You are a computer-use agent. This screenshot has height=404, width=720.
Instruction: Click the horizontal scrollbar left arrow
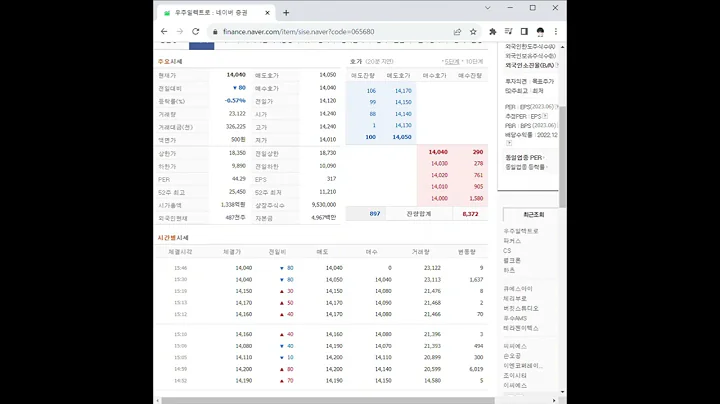click(x=158, y=401)
